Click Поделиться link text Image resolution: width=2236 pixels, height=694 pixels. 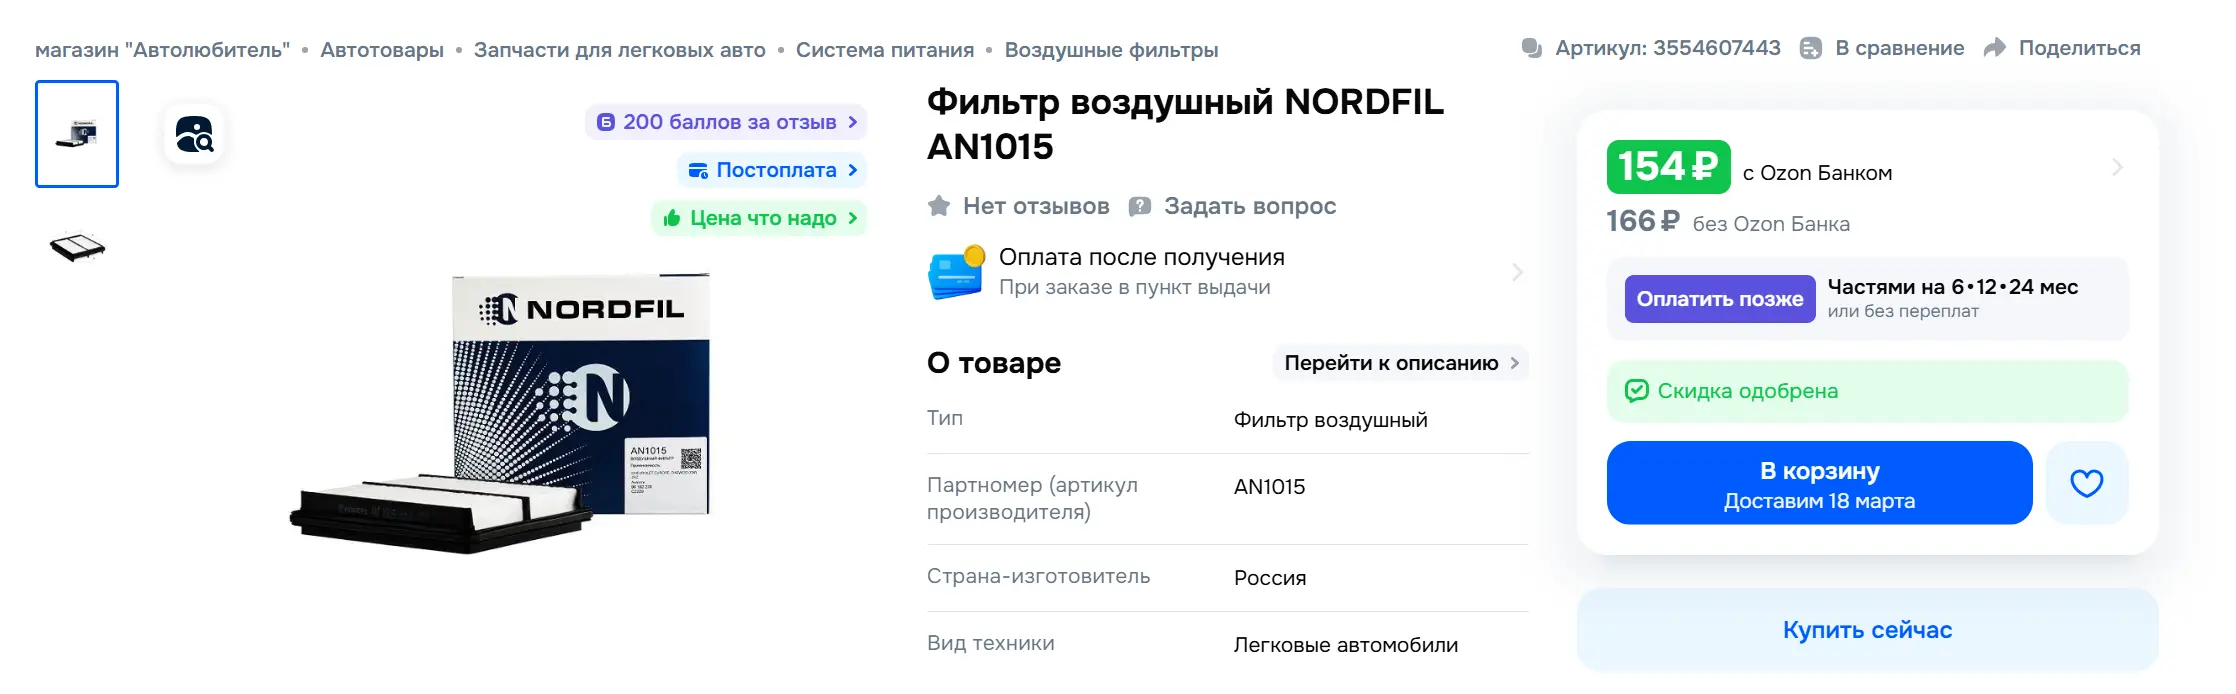(x=2080, y=48)
